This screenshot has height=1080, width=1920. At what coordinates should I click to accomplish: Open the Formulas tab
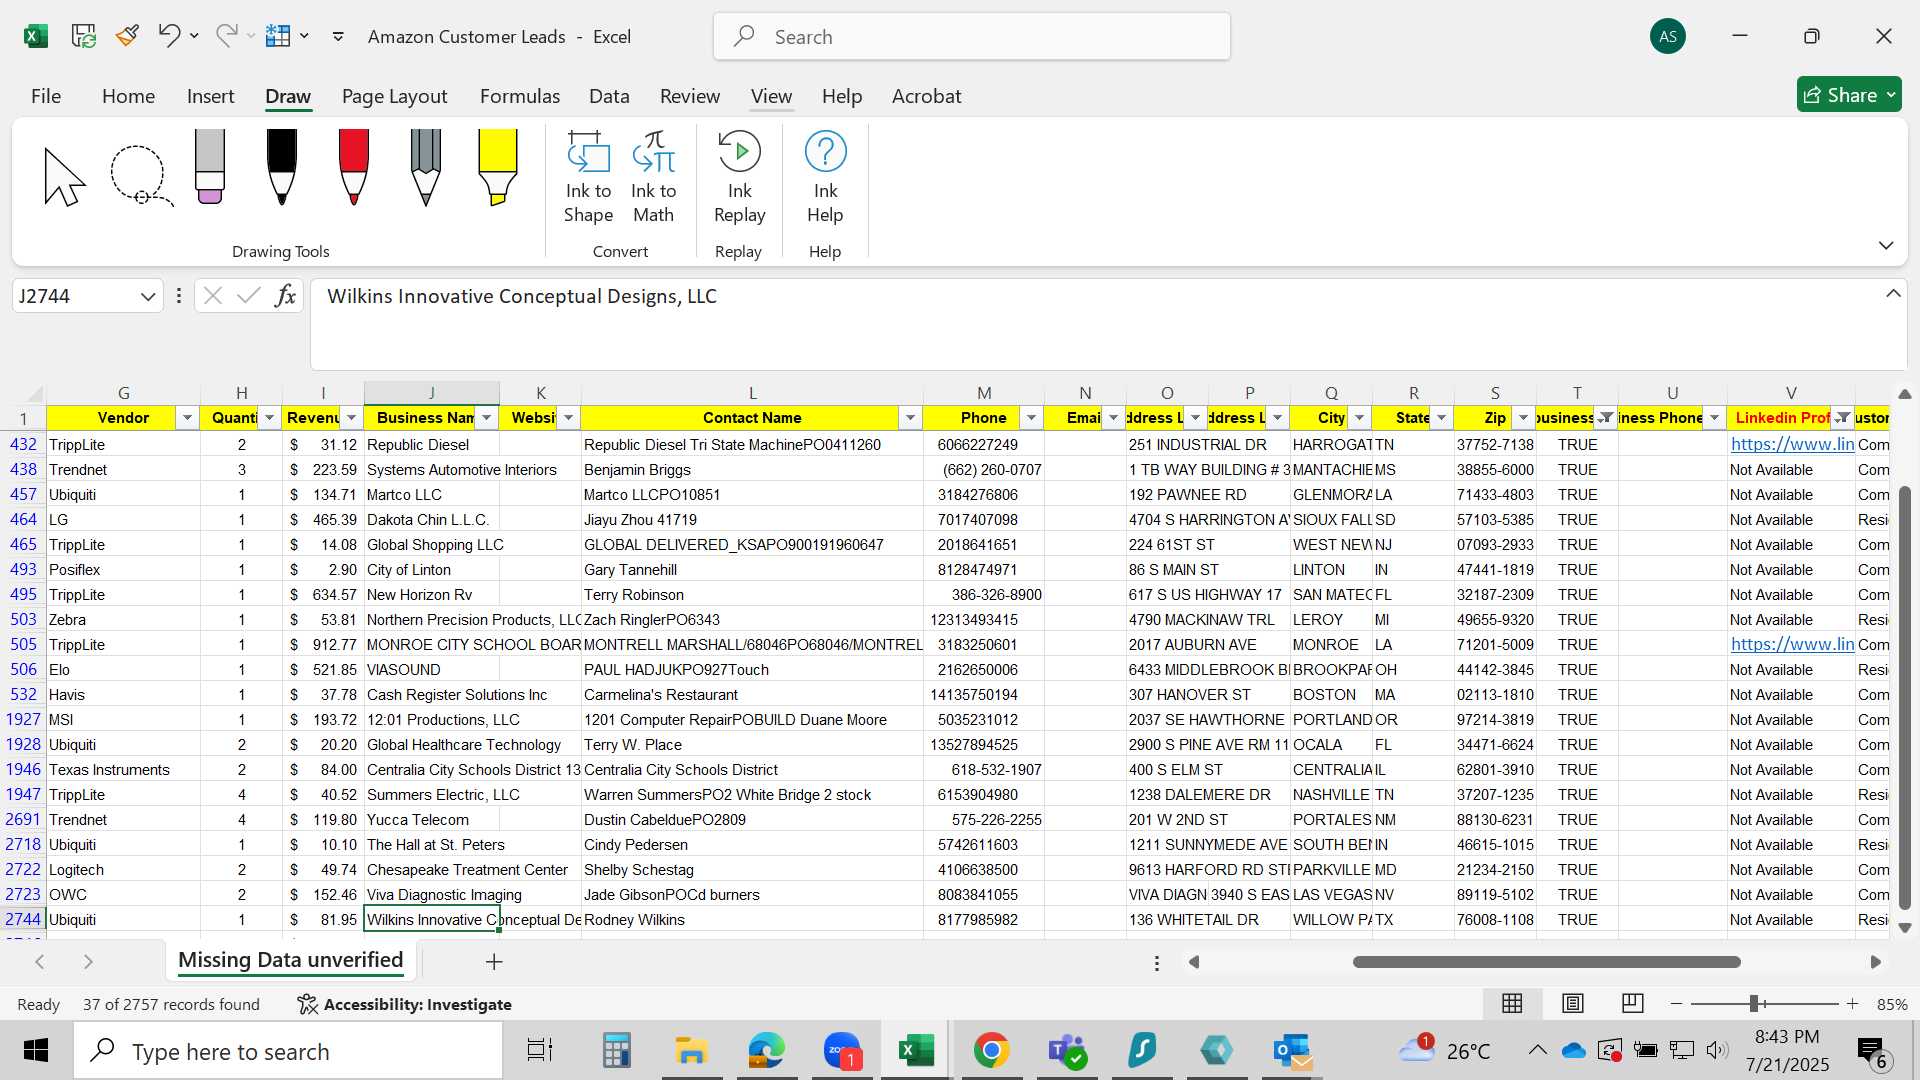[x=520, y=96]
